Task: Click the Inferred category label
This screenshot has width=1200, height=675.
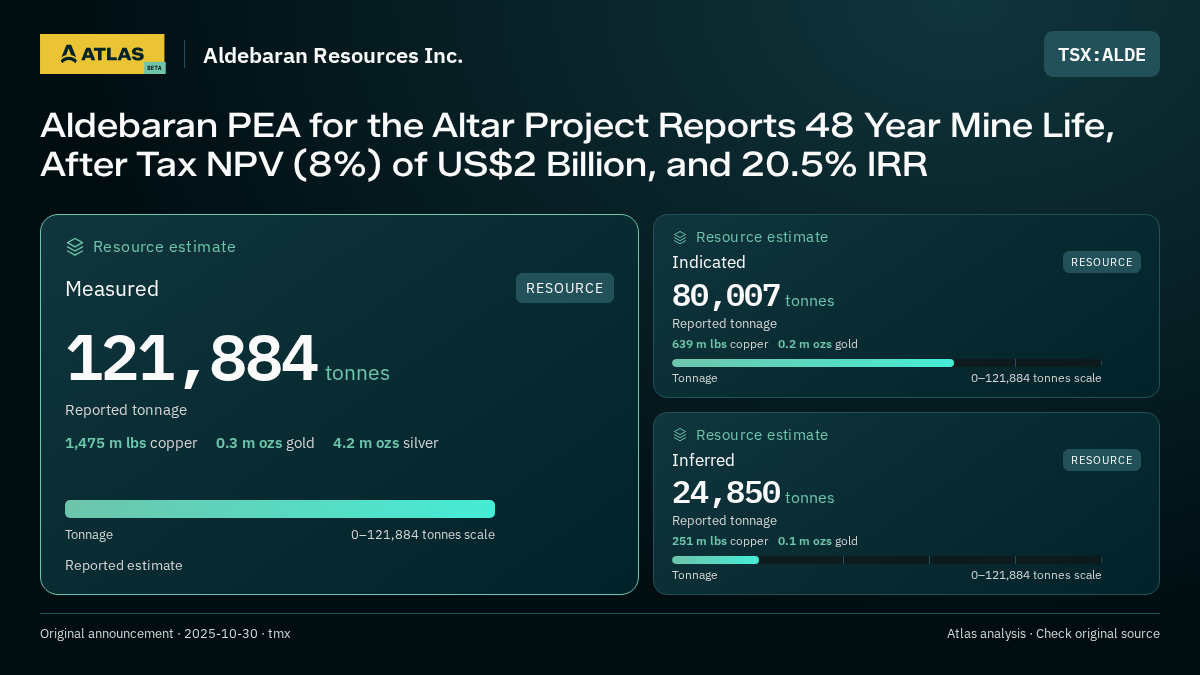Action: pyautogui.click(x=703, y=460)
